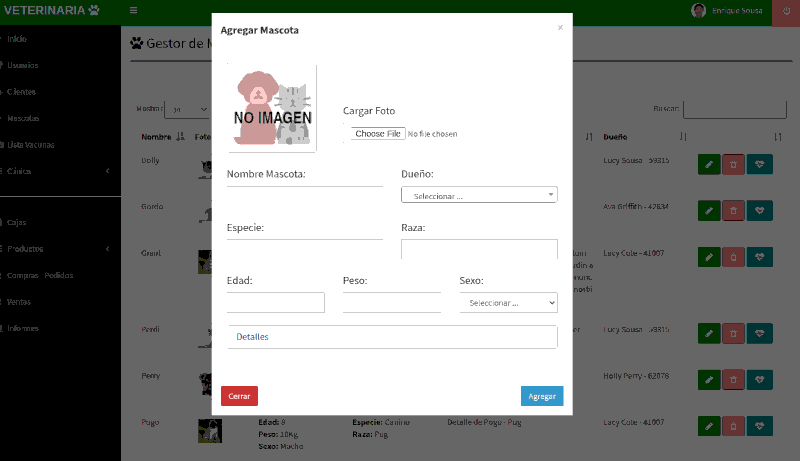Click into the Detalles text area

(x=392, y=337)
